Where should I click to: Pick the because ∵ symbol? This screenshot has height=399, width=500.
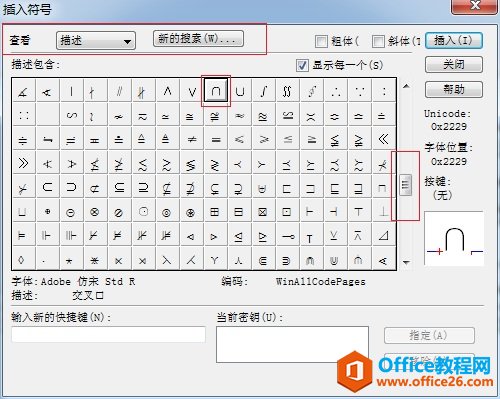point(360,90)
